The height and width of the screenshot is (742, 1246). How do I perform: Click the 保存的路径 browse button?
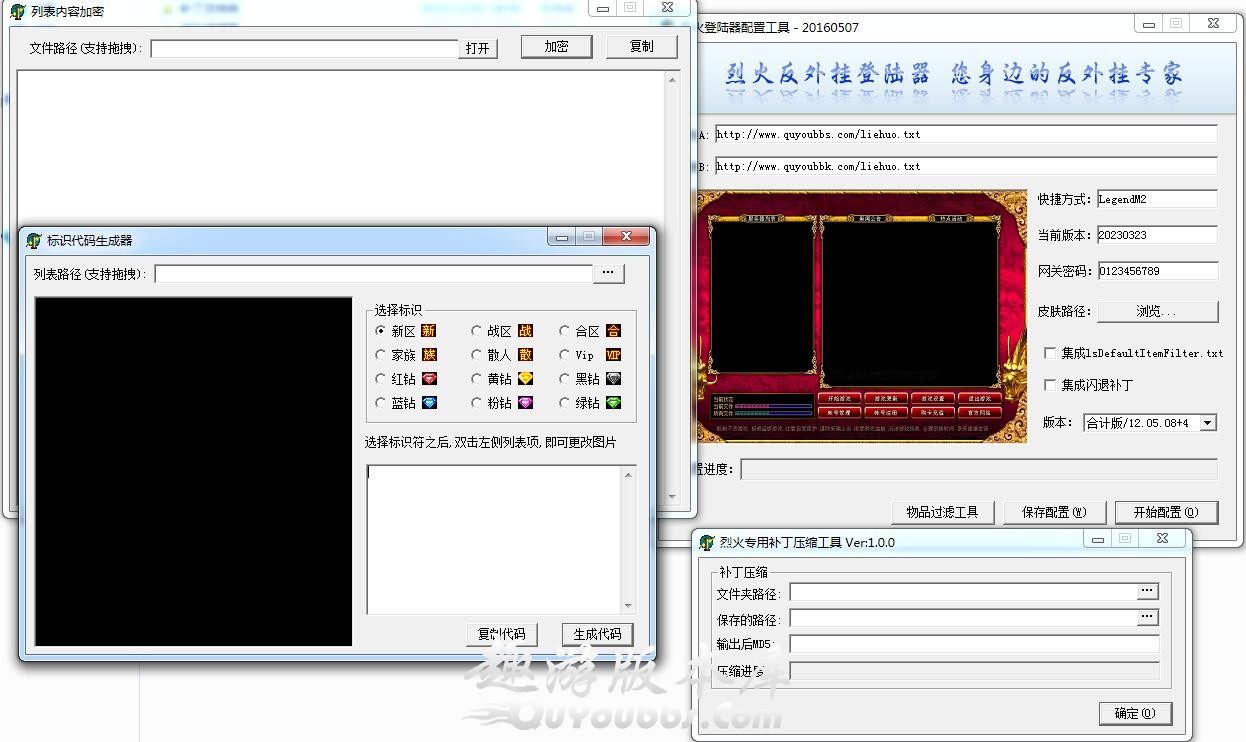1147,618
